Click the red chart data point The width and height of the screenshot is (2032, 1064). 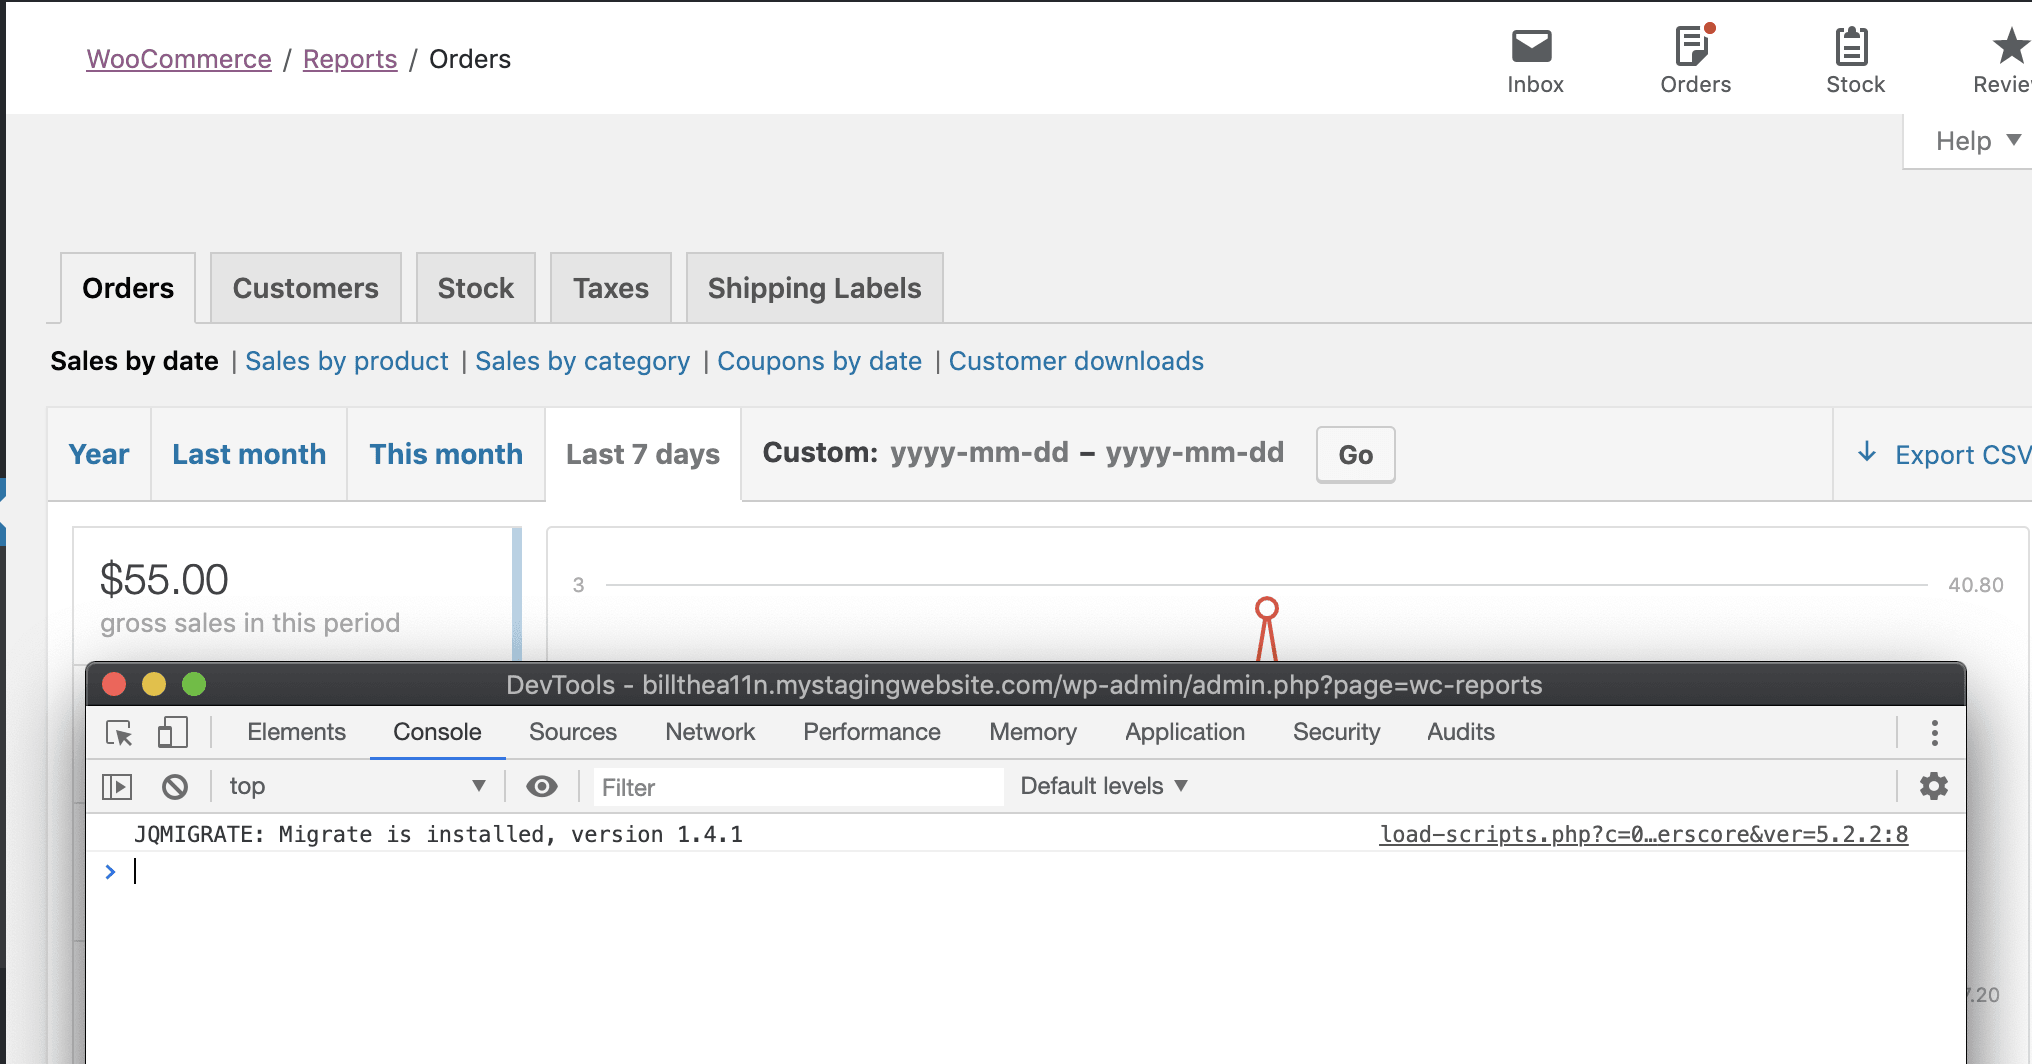(1266, 608)
